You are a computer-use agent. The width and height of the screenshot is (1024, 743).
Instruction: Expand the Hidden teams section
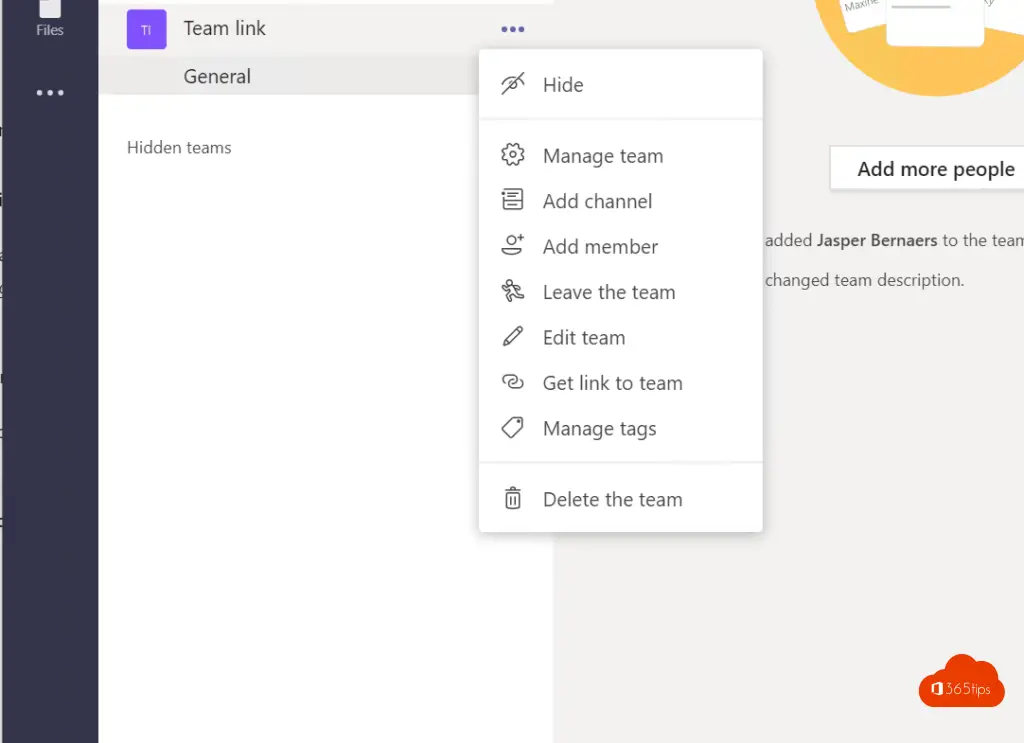pos(179,148)
